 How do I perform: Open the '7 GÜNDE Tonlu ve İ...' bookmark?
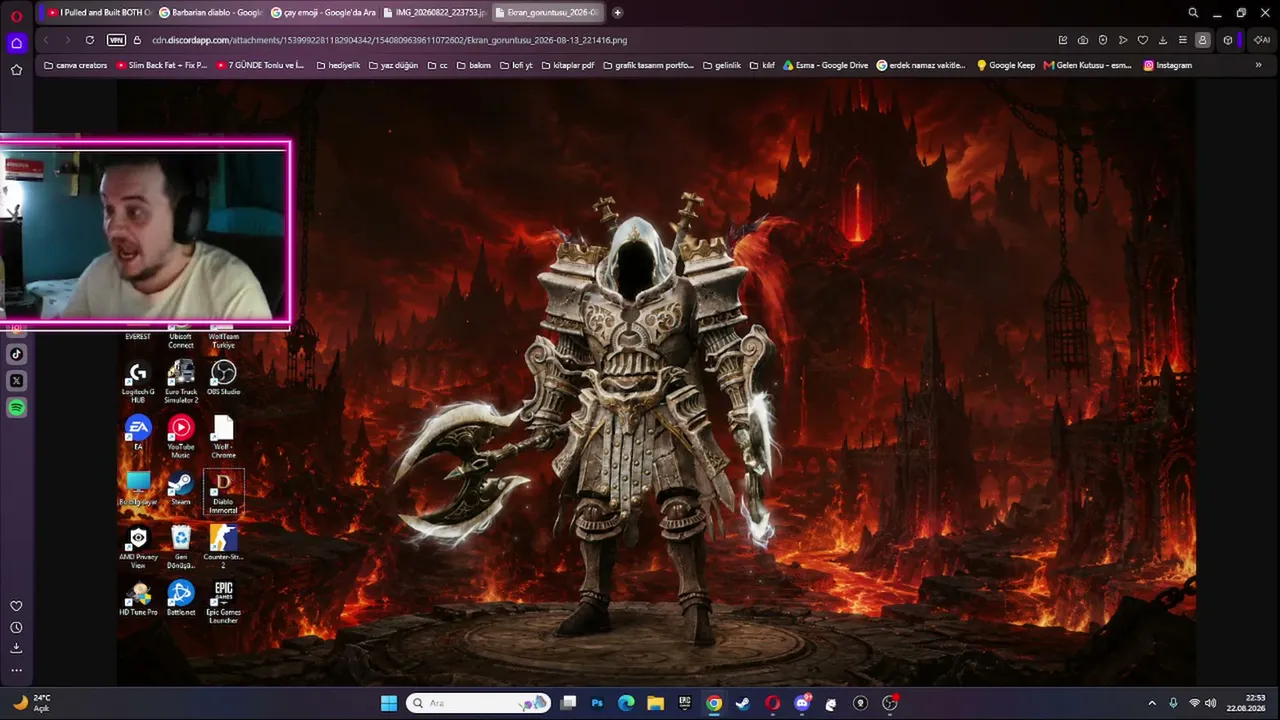[x=260, y=65]
